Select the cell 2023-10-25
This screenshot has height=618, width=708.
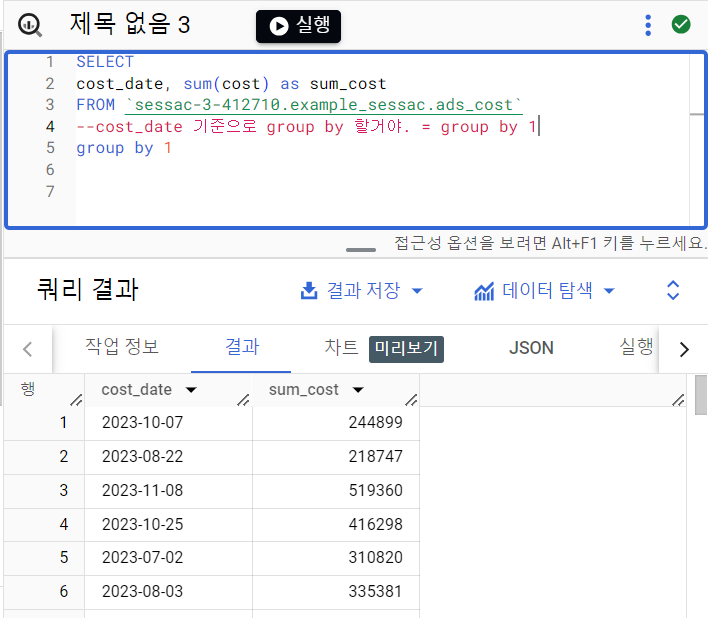click(142, 524)
